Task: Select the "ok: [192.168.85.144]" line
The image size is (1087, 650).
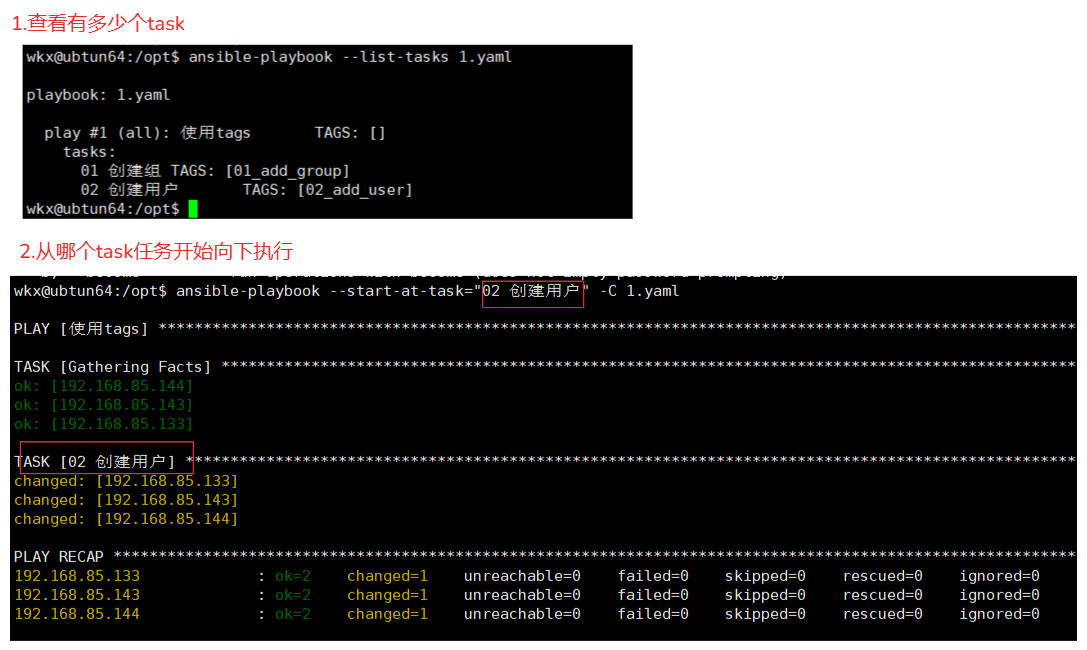Action: point(103,385)
